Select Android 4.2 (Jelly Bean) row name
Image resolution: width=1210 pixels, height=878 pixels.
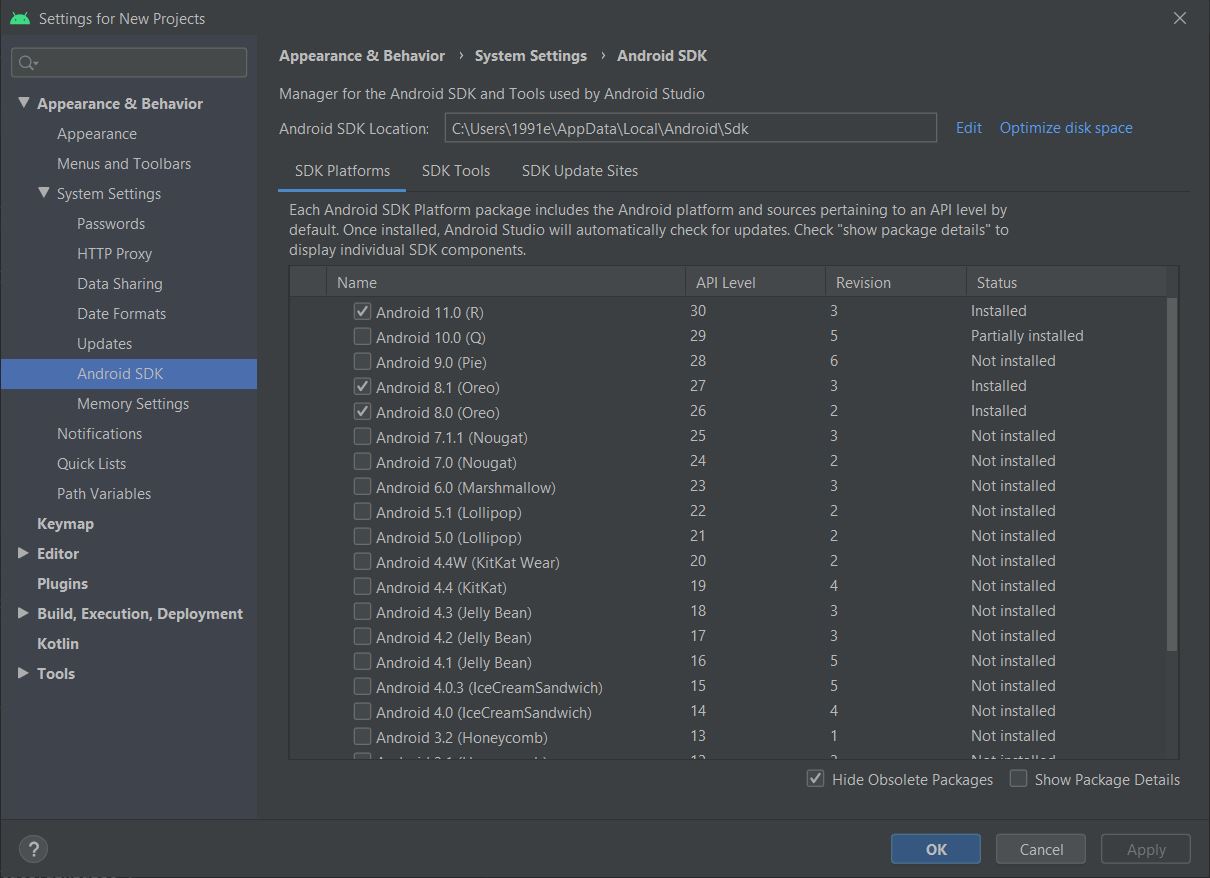pyautogui.click(x=453, y=637)
